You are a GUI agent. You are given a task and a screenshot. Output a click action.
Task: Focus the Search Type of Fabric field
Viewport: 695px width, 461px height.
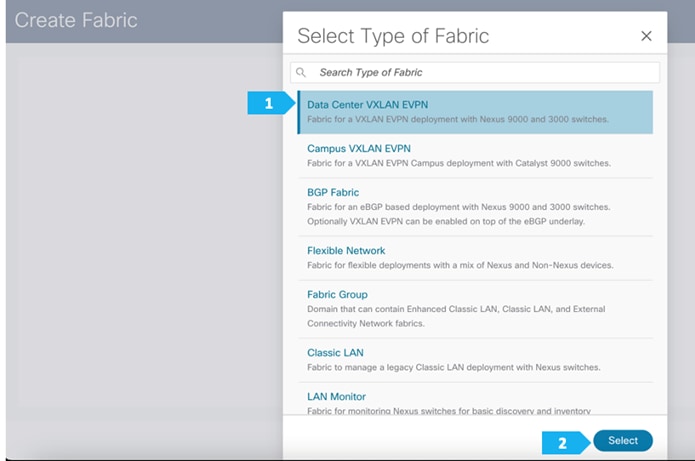475,72
